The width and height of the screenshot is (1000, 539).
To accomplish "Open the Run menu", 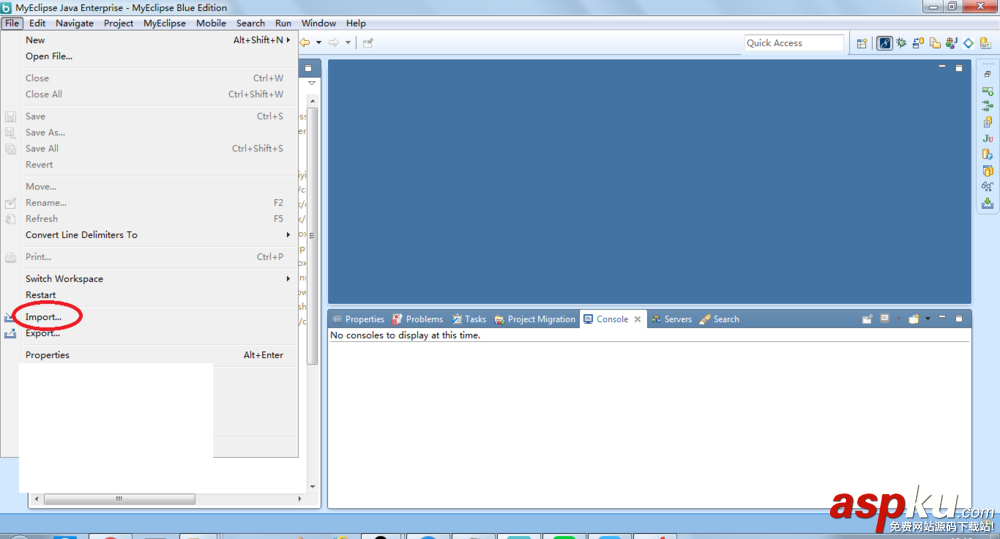I will (283, 23).
